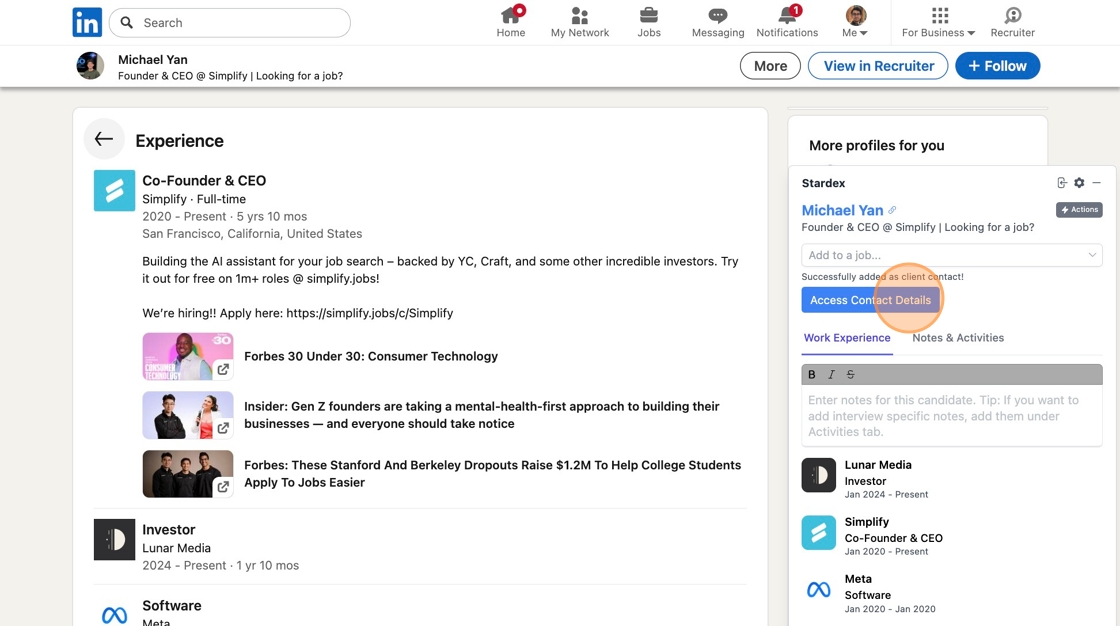This screenshot has width=1120, height=626.
Task: Click the Access Contact Details button
Action: 870,300
